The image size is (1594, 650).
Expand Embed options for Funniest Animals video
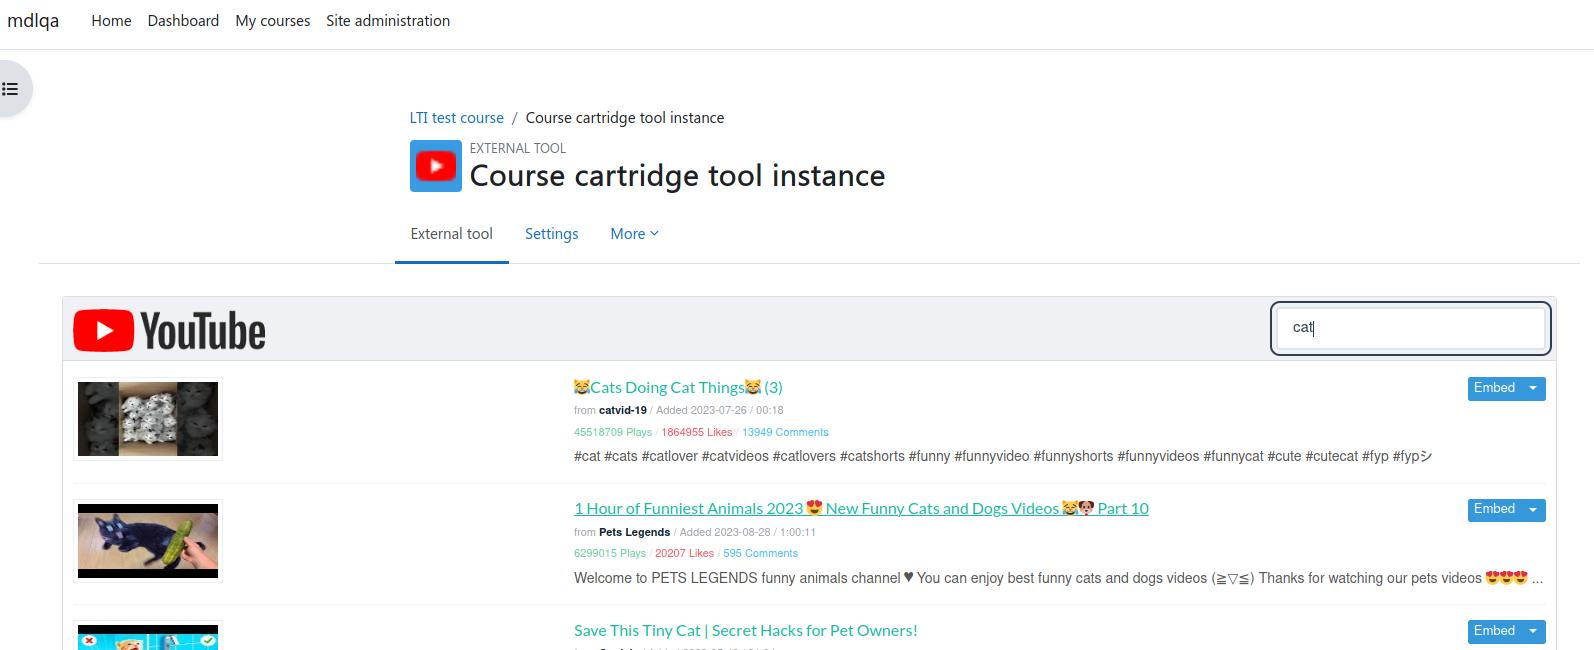pyautogui.click(x=1533, y=509)
